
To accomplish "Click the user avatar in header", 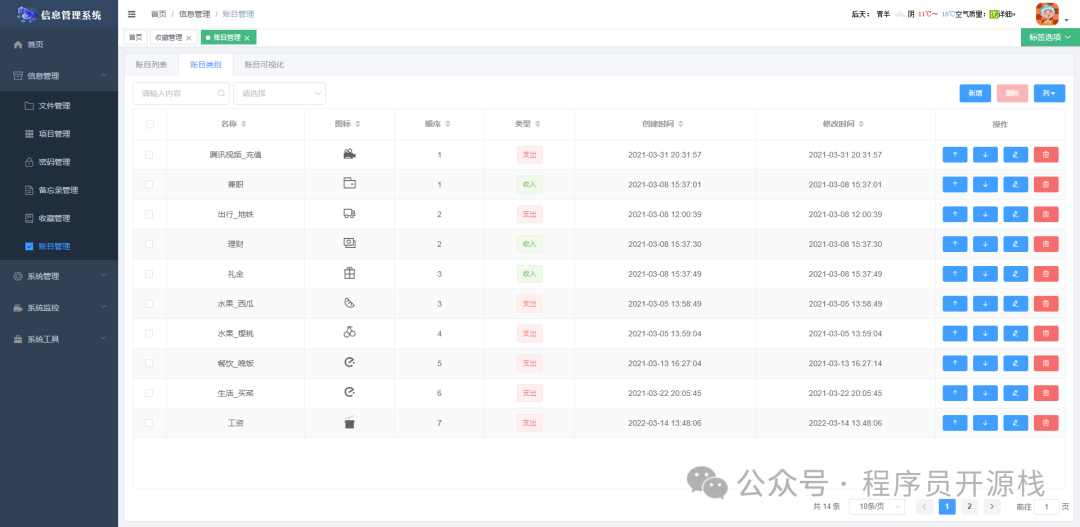I will pyautogui.click(x=1047, y=14).
